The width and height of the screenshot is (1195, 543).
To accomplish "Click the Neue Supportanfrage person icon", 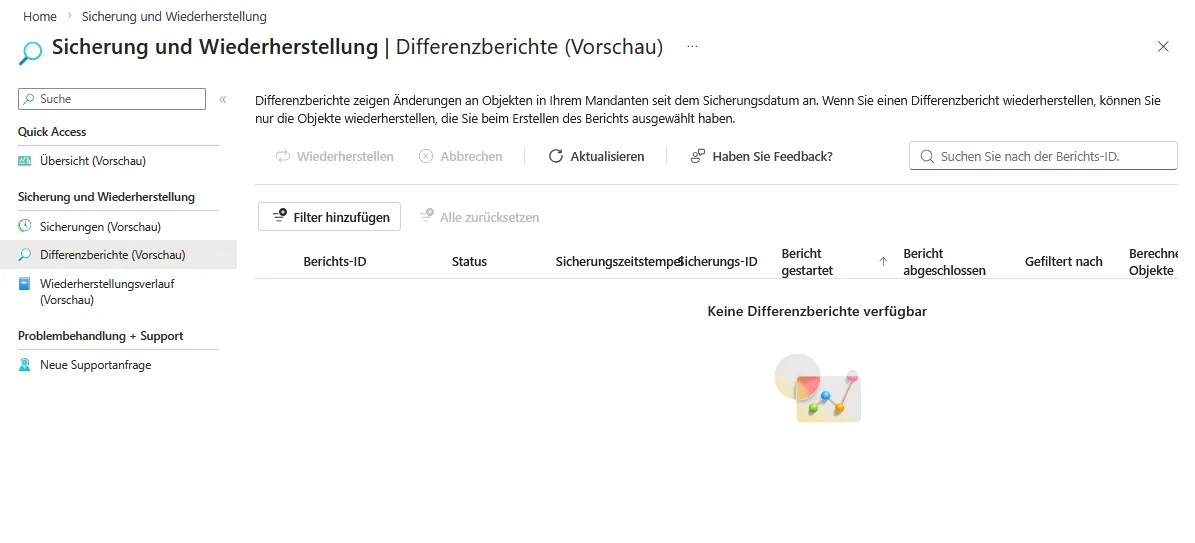I will click(25, 366).
